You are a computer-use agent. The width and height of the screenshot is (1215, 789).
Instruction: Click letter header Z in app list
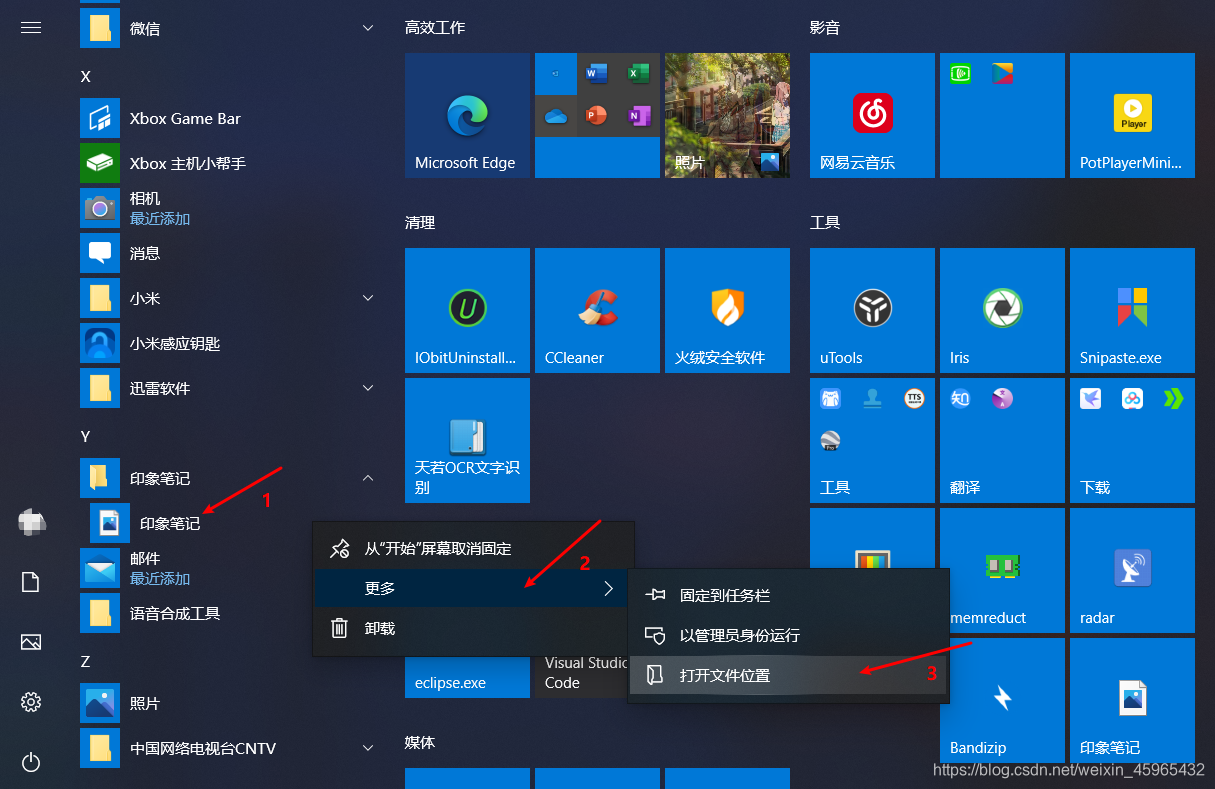click(85, 661)
